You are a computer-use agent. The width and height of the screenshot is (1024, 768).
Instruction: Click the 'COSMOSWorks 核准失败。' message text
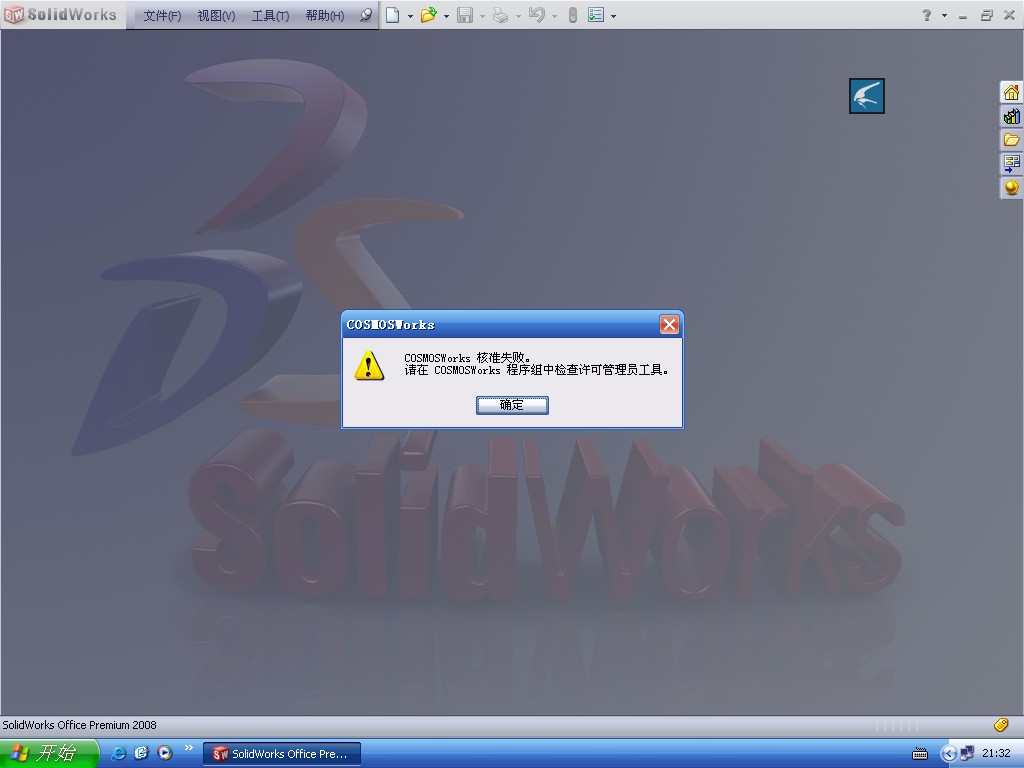pyautogui.click(x=468, y=358)
